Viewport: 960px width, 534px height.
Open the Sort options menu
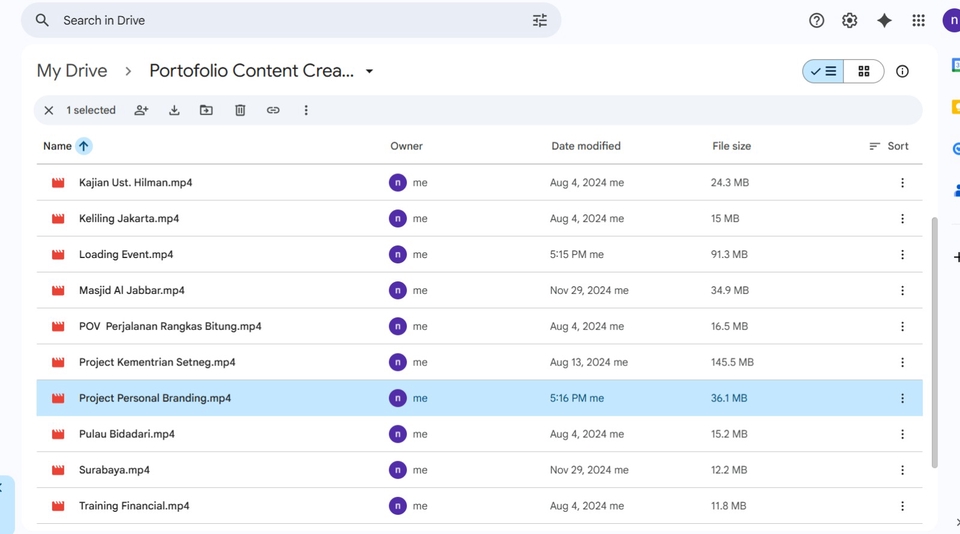888,146
